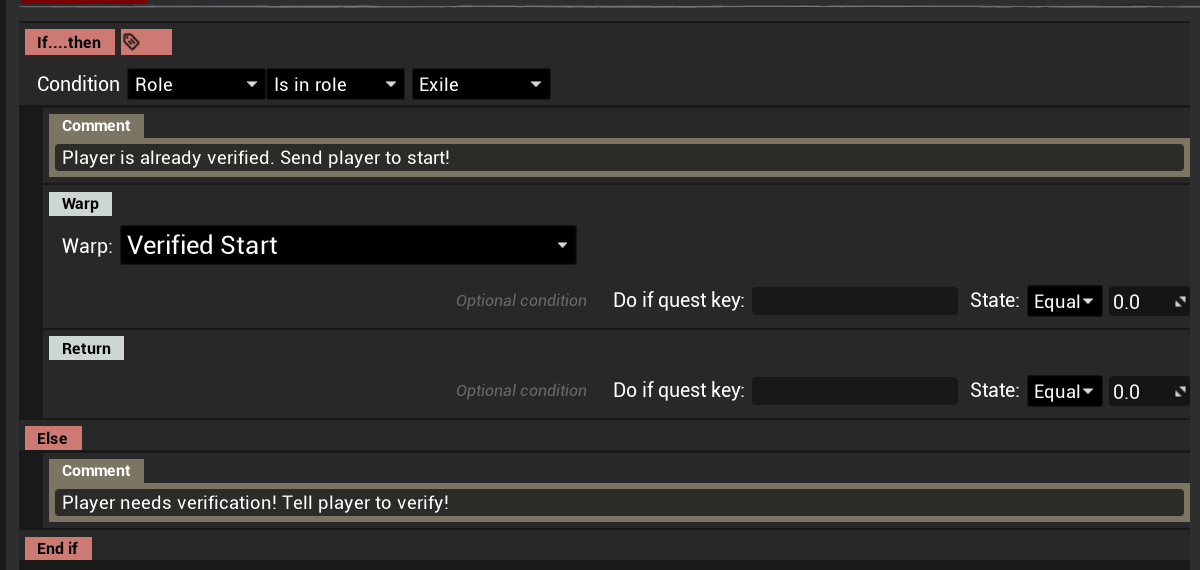Click the resize arrow icon in Warp state value

pos(1180,302)
